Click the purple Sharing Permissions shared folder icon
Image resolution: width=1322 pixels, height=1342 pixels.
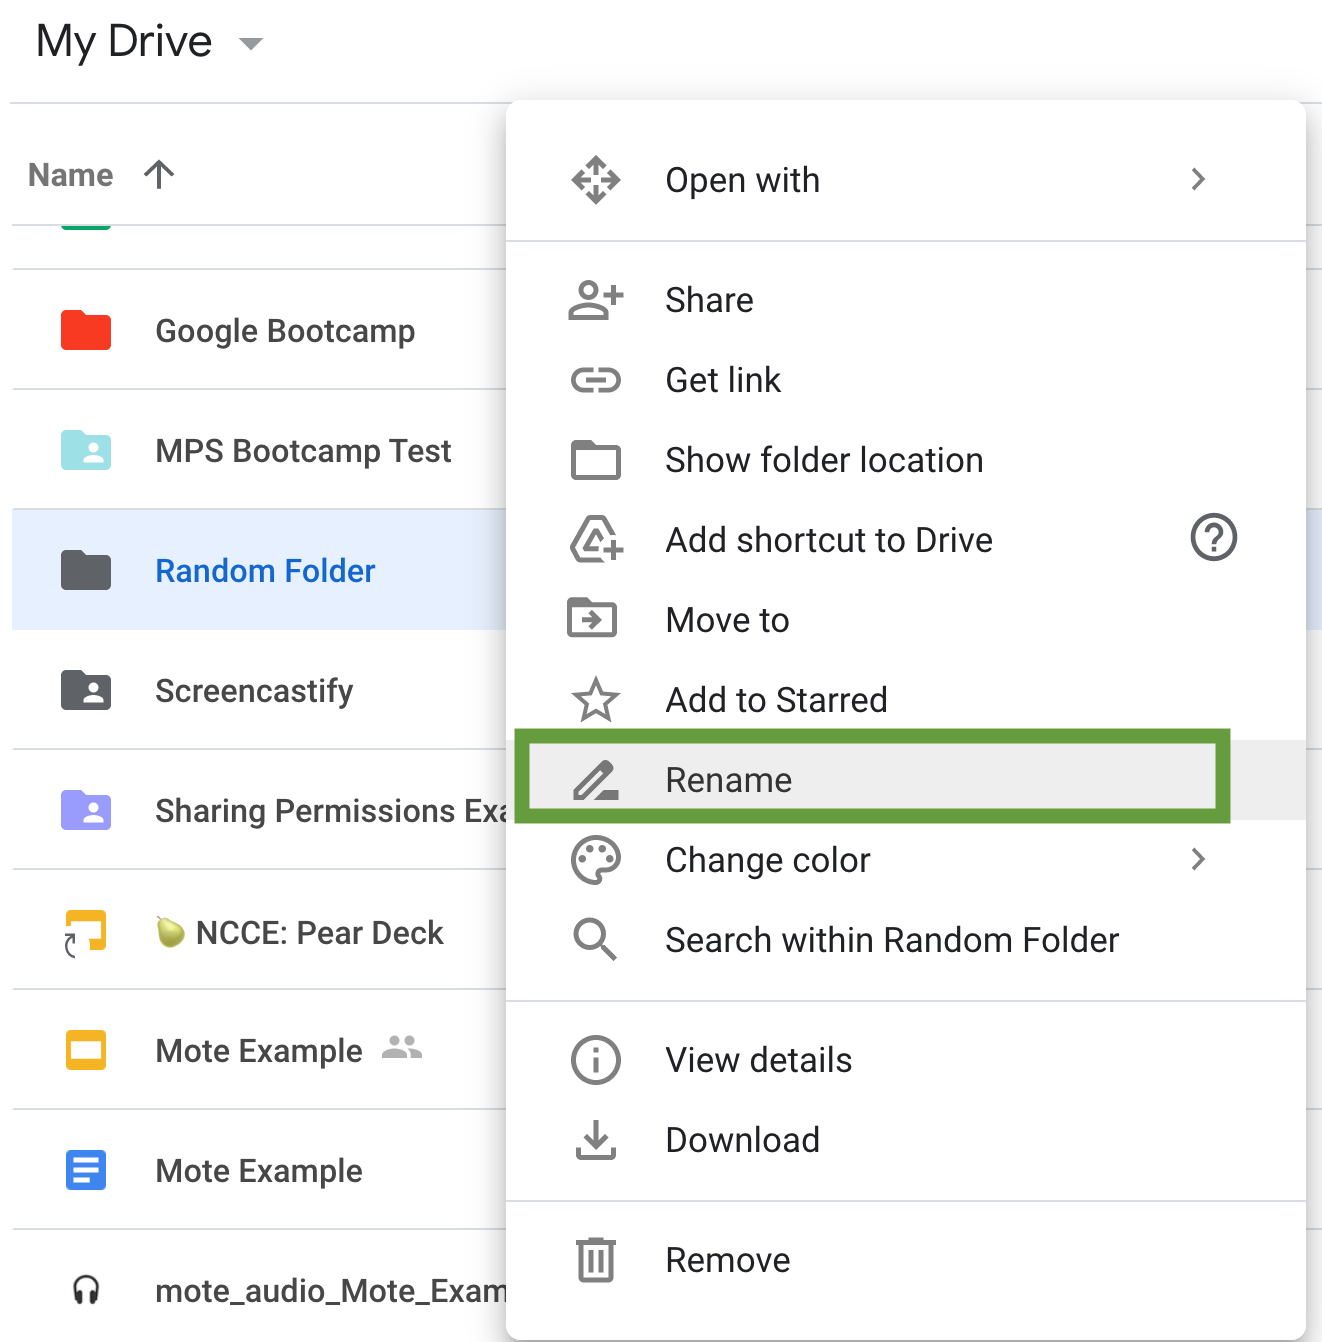[86, 810]
